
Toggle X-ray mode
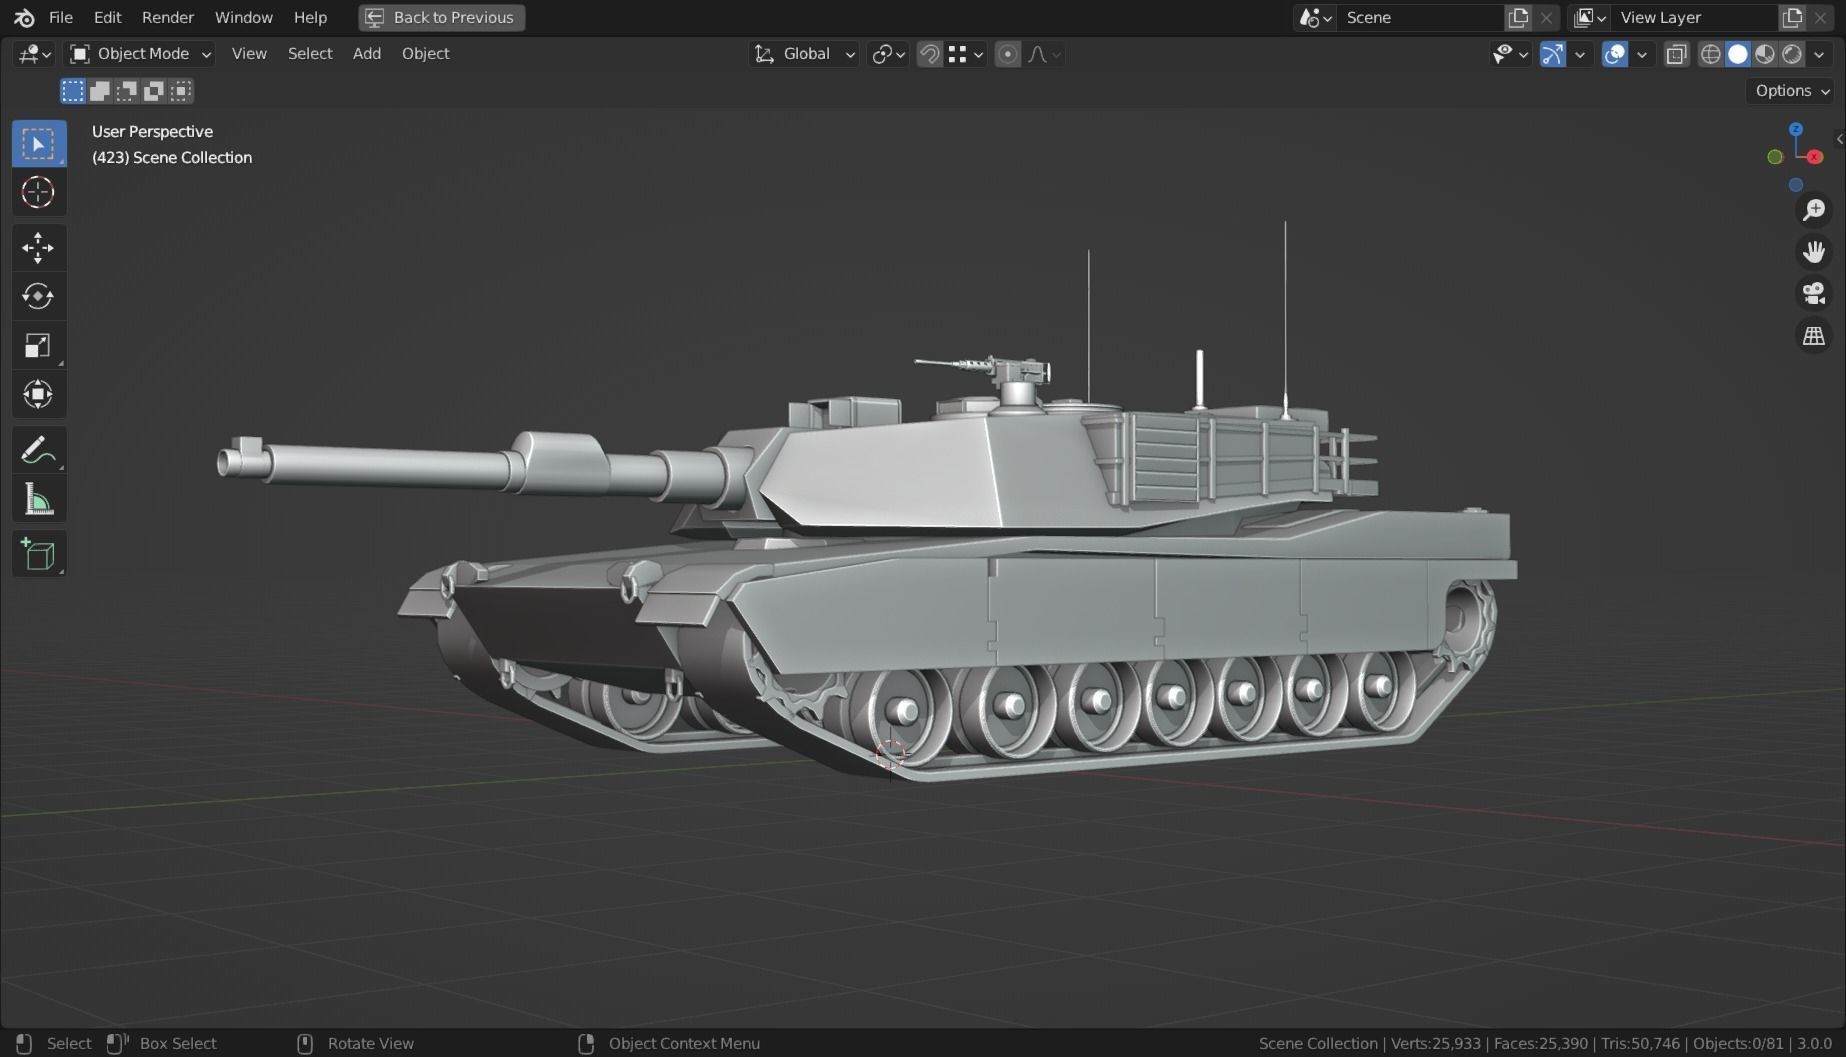click(1677, 54)
